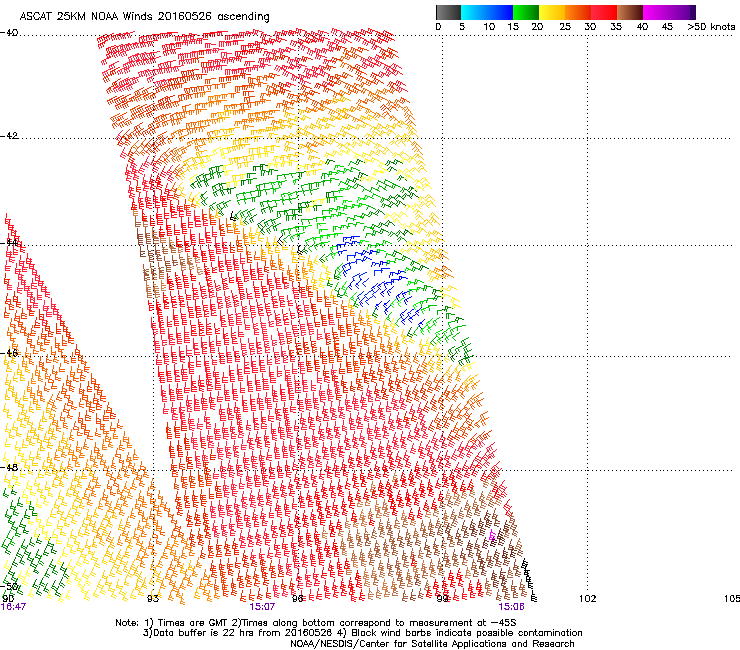Viewport: 740px width, 650px height.
Task: Click the '102' longitude axis label
Action: click(588, 599)
